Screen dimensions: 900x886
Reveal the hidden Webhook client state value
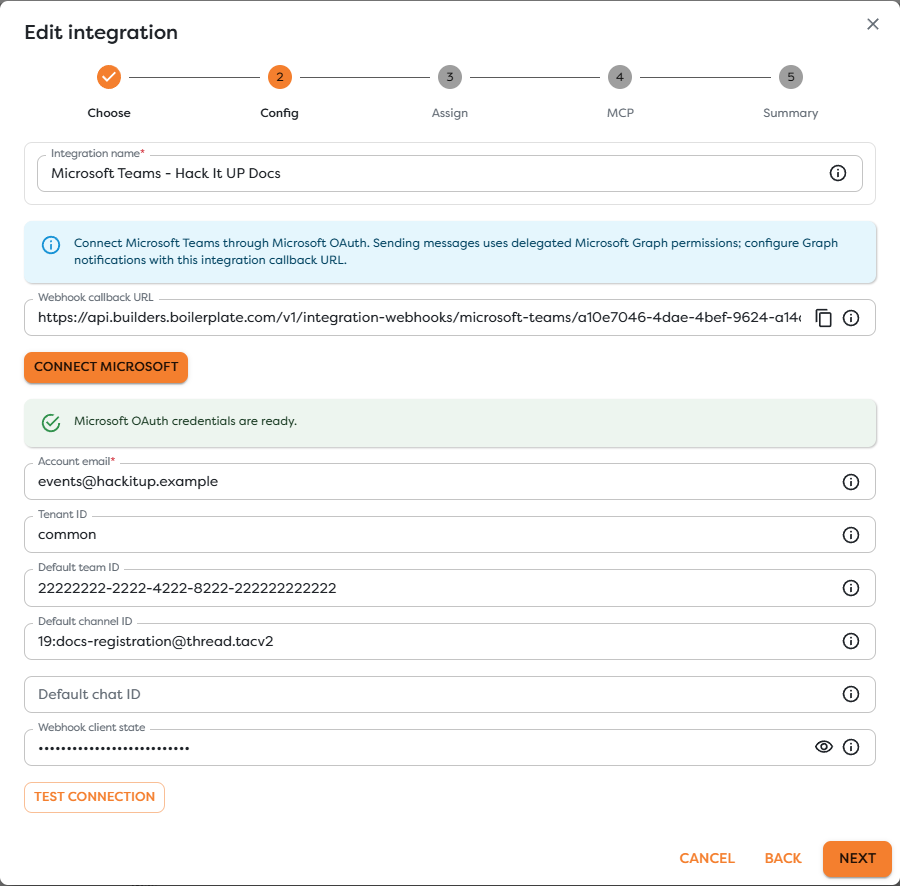coord(824,747)
